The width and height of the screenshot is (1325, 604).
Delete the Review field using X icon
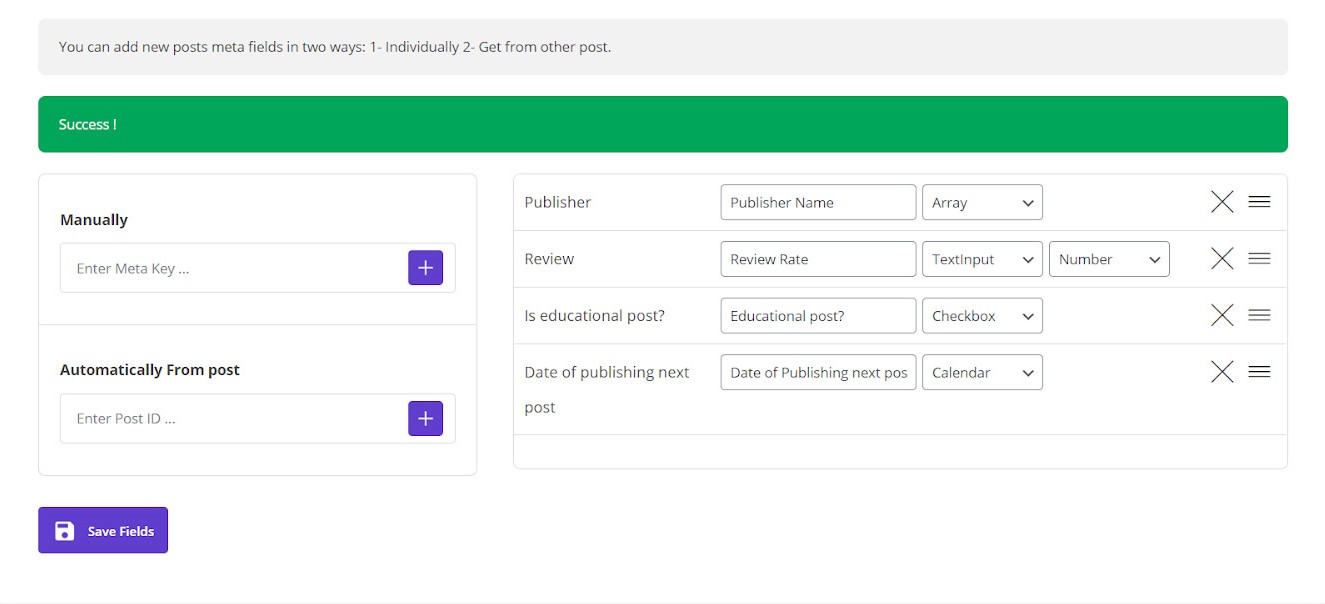[1221, 259]
